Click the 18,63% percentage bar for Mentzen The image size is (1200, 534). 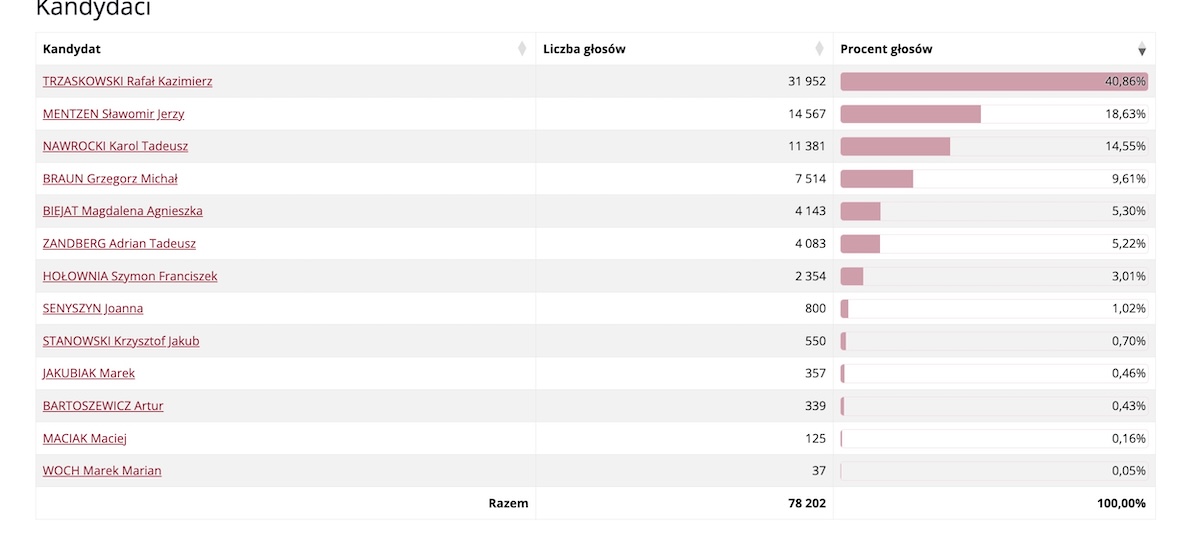[994, 114]
